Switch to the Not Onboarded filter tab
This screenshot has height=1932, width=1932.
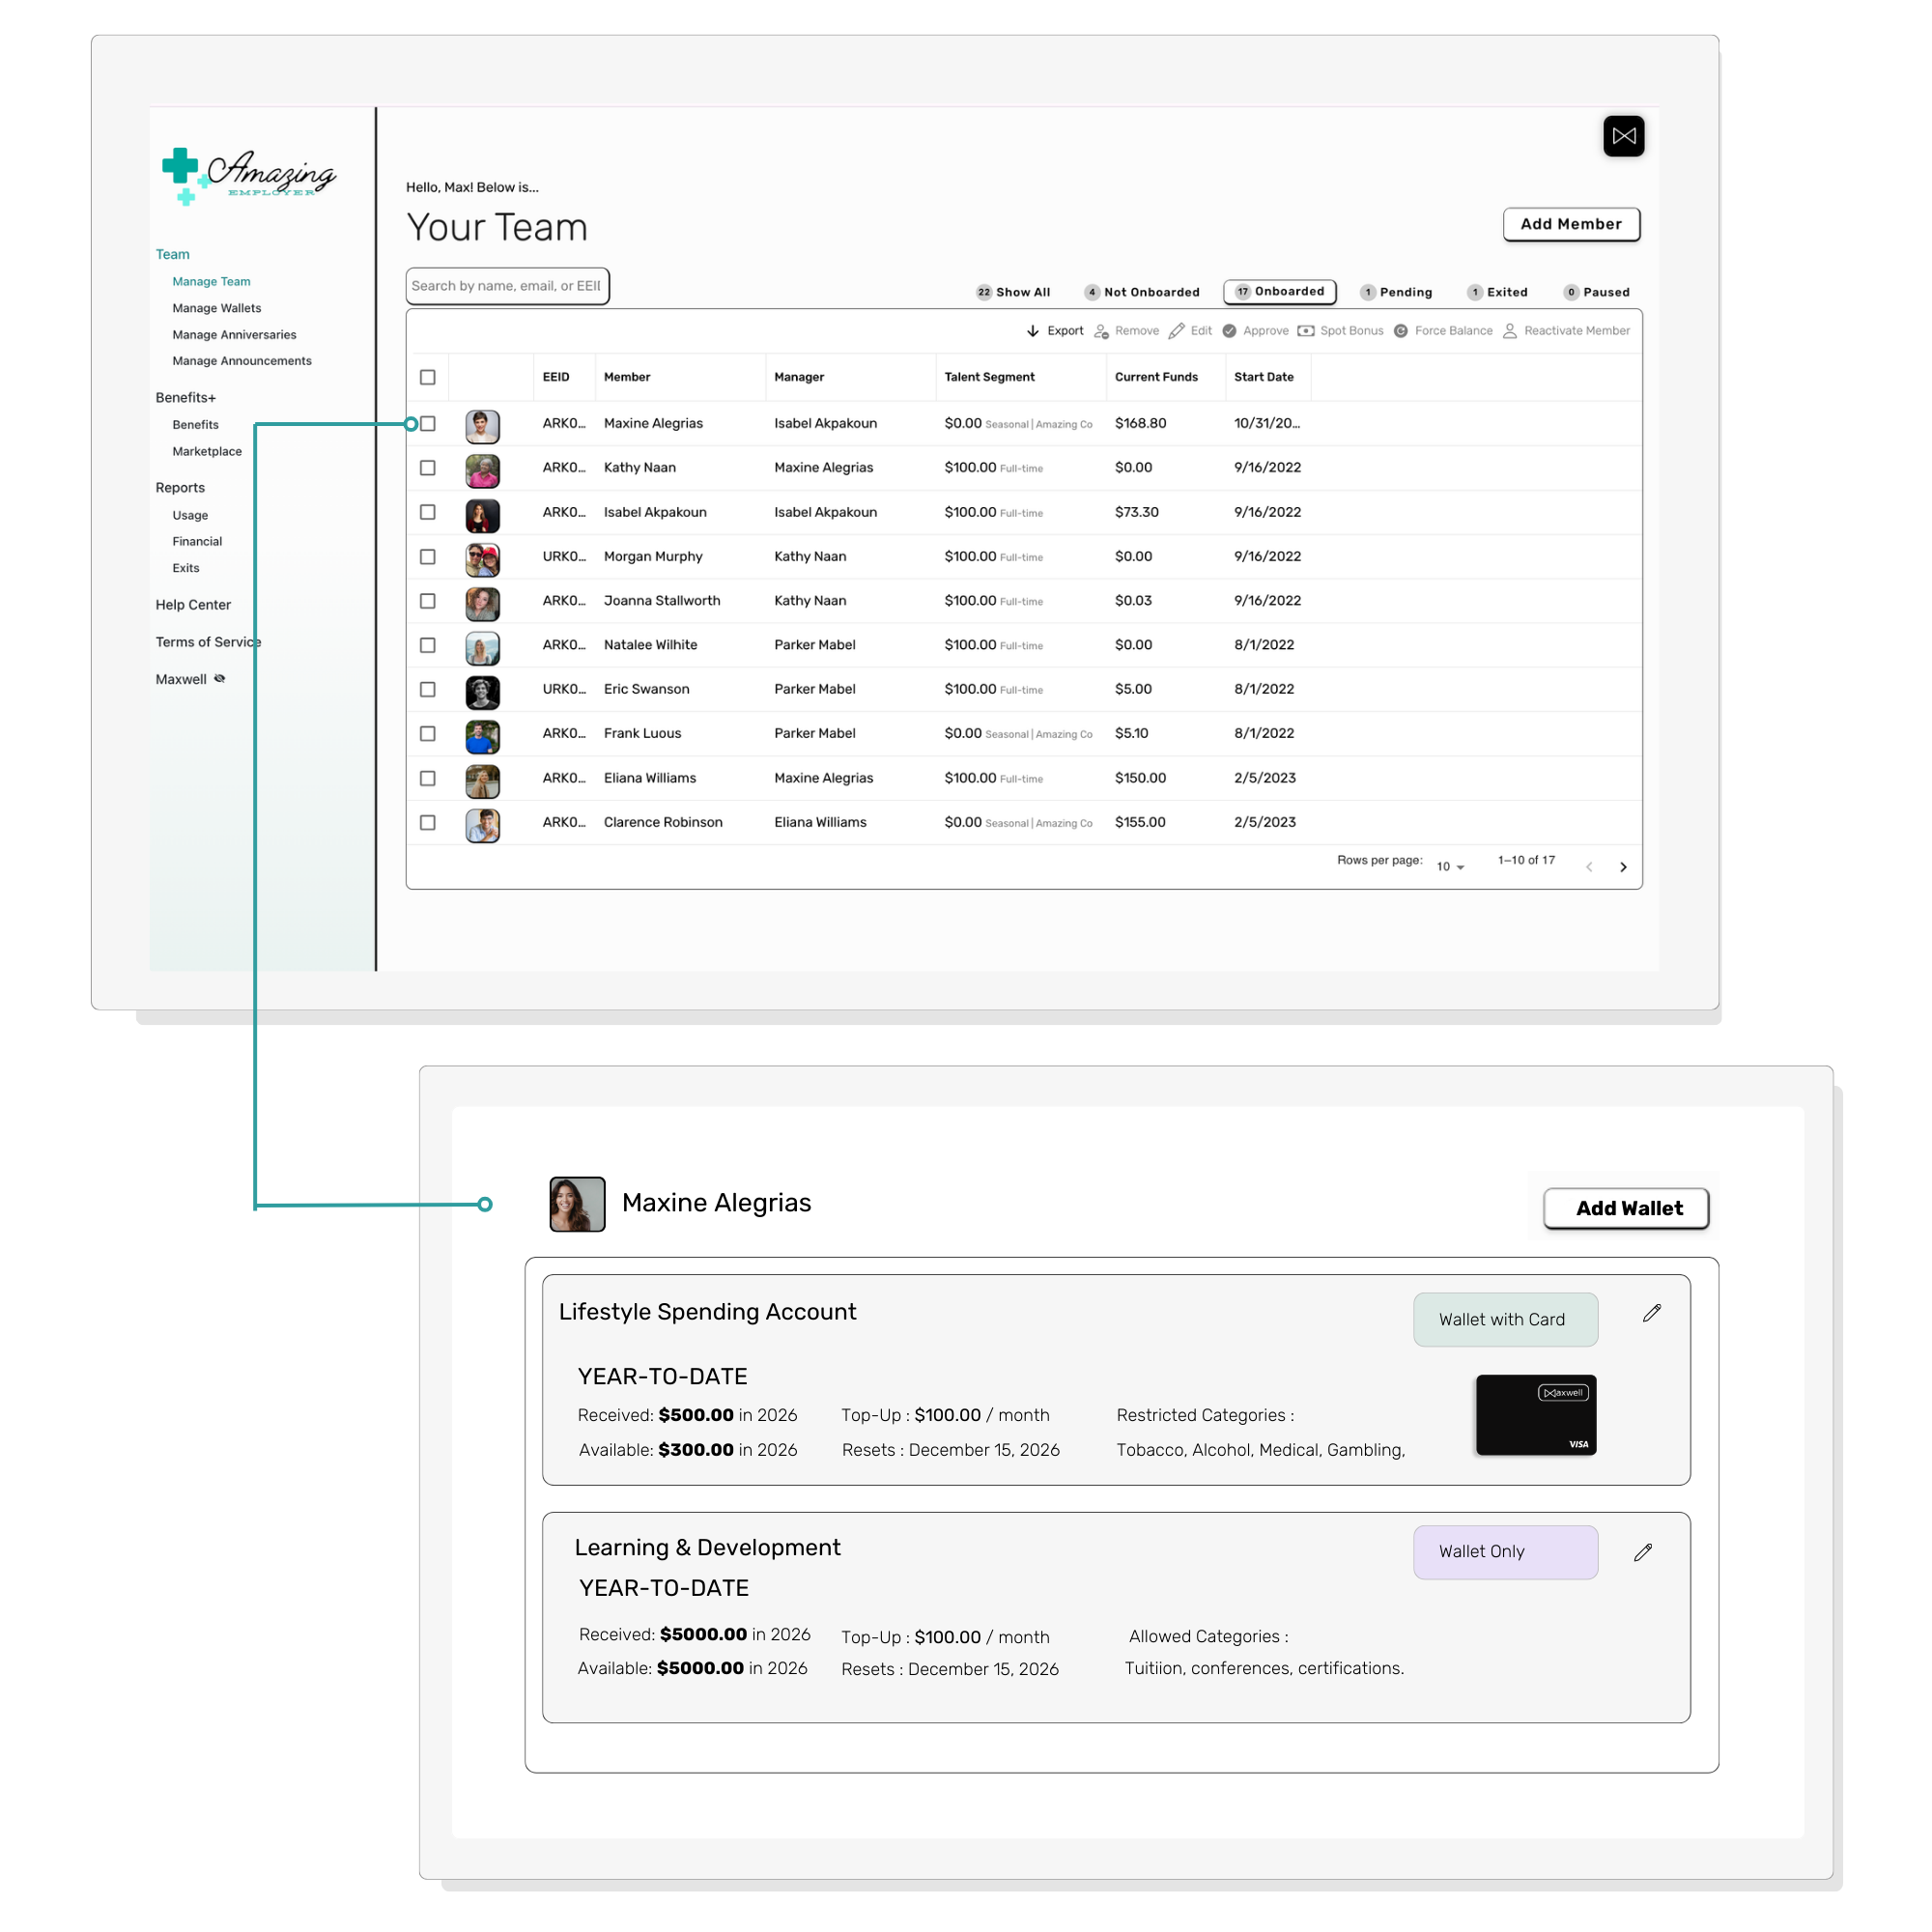tap(1141, 292)
